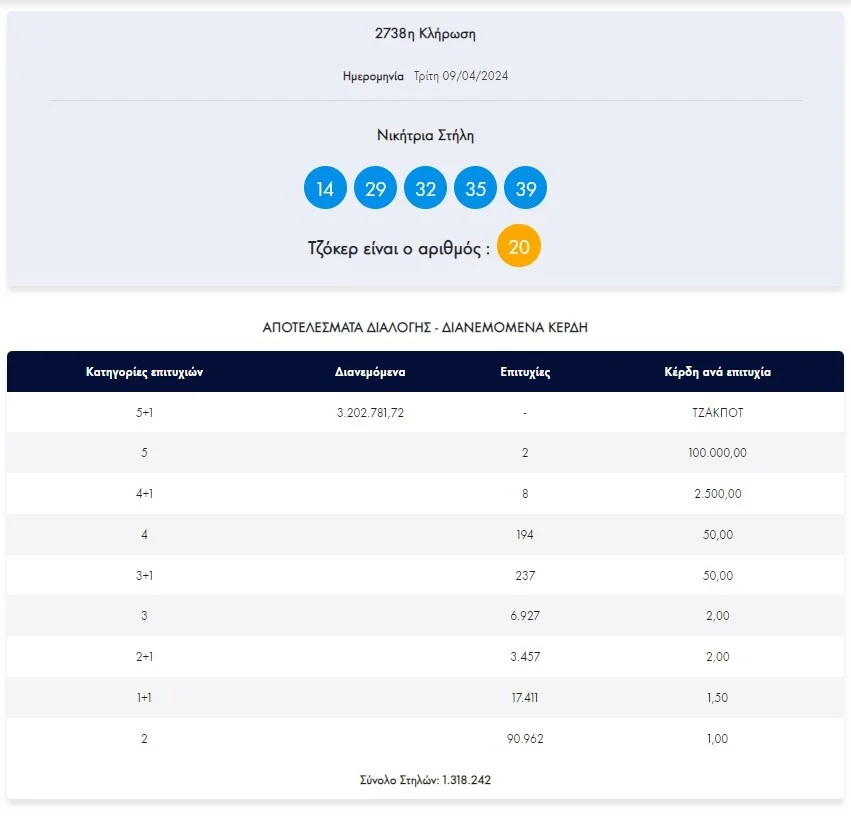Viewport: 851px width, 818px height.
Task: Click the 6.927 winners count cell
Action: pyautogui.click(x=525, y=616)
